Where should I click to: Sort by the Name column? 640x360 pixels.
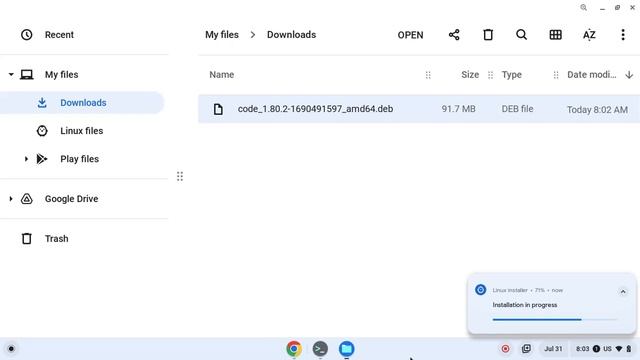tap(222, 75)
